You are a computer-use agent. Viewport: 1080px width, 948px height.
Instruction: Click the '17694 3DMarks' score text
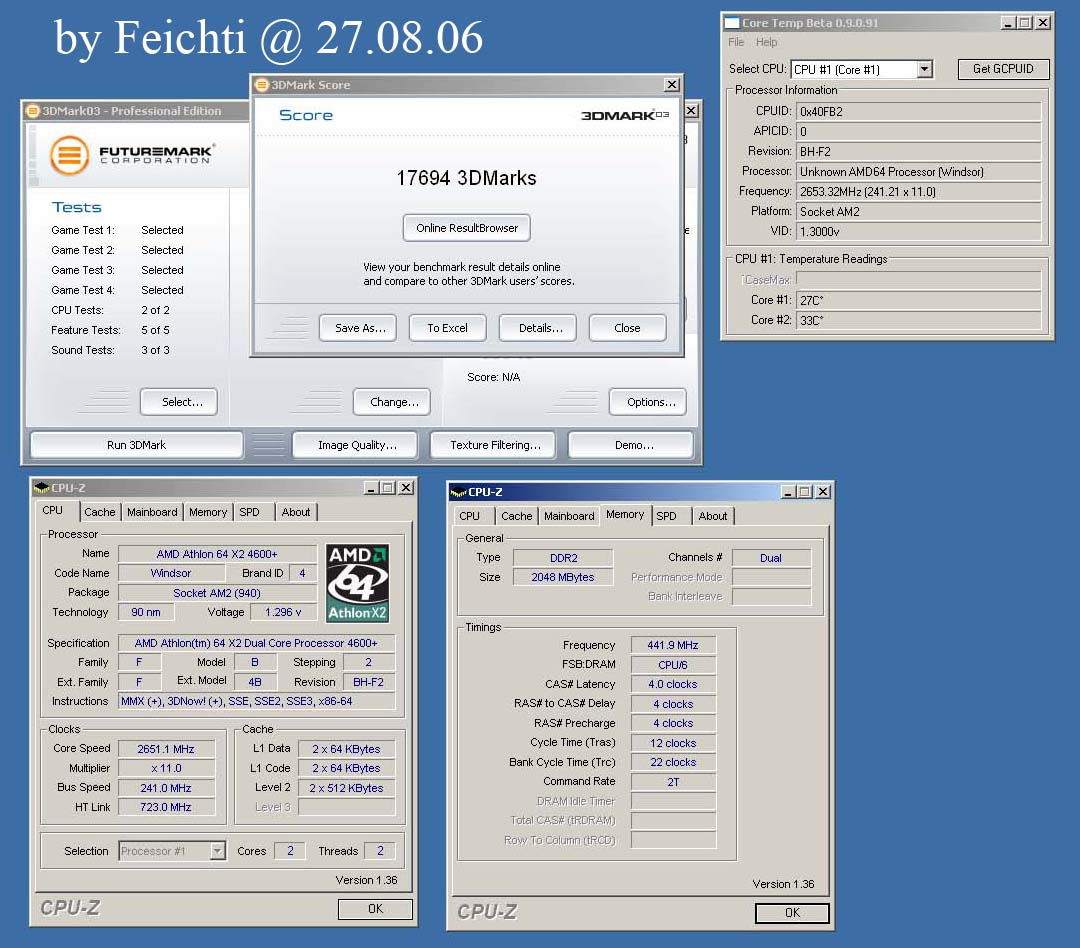pos(466,178)
